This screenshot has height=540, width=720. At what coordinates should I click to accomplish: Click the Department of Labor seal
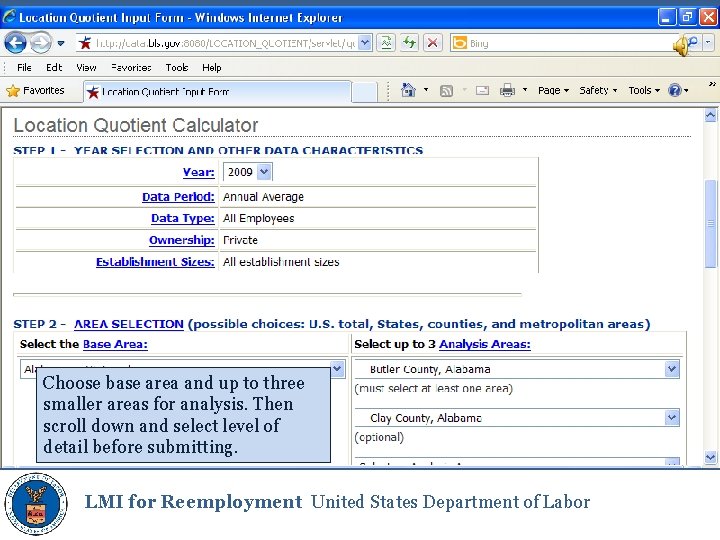click(x=36, y=503)
